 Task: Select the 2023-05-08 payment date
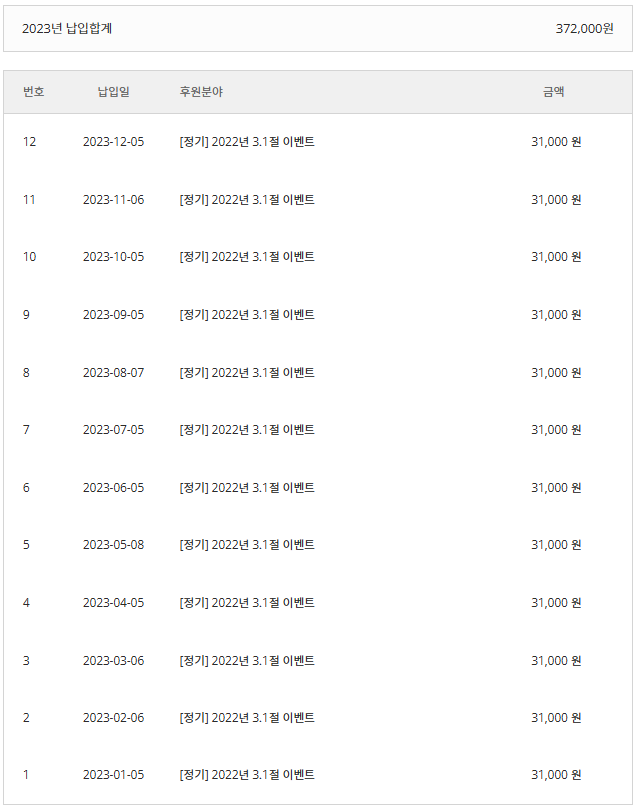click(113, 545)
